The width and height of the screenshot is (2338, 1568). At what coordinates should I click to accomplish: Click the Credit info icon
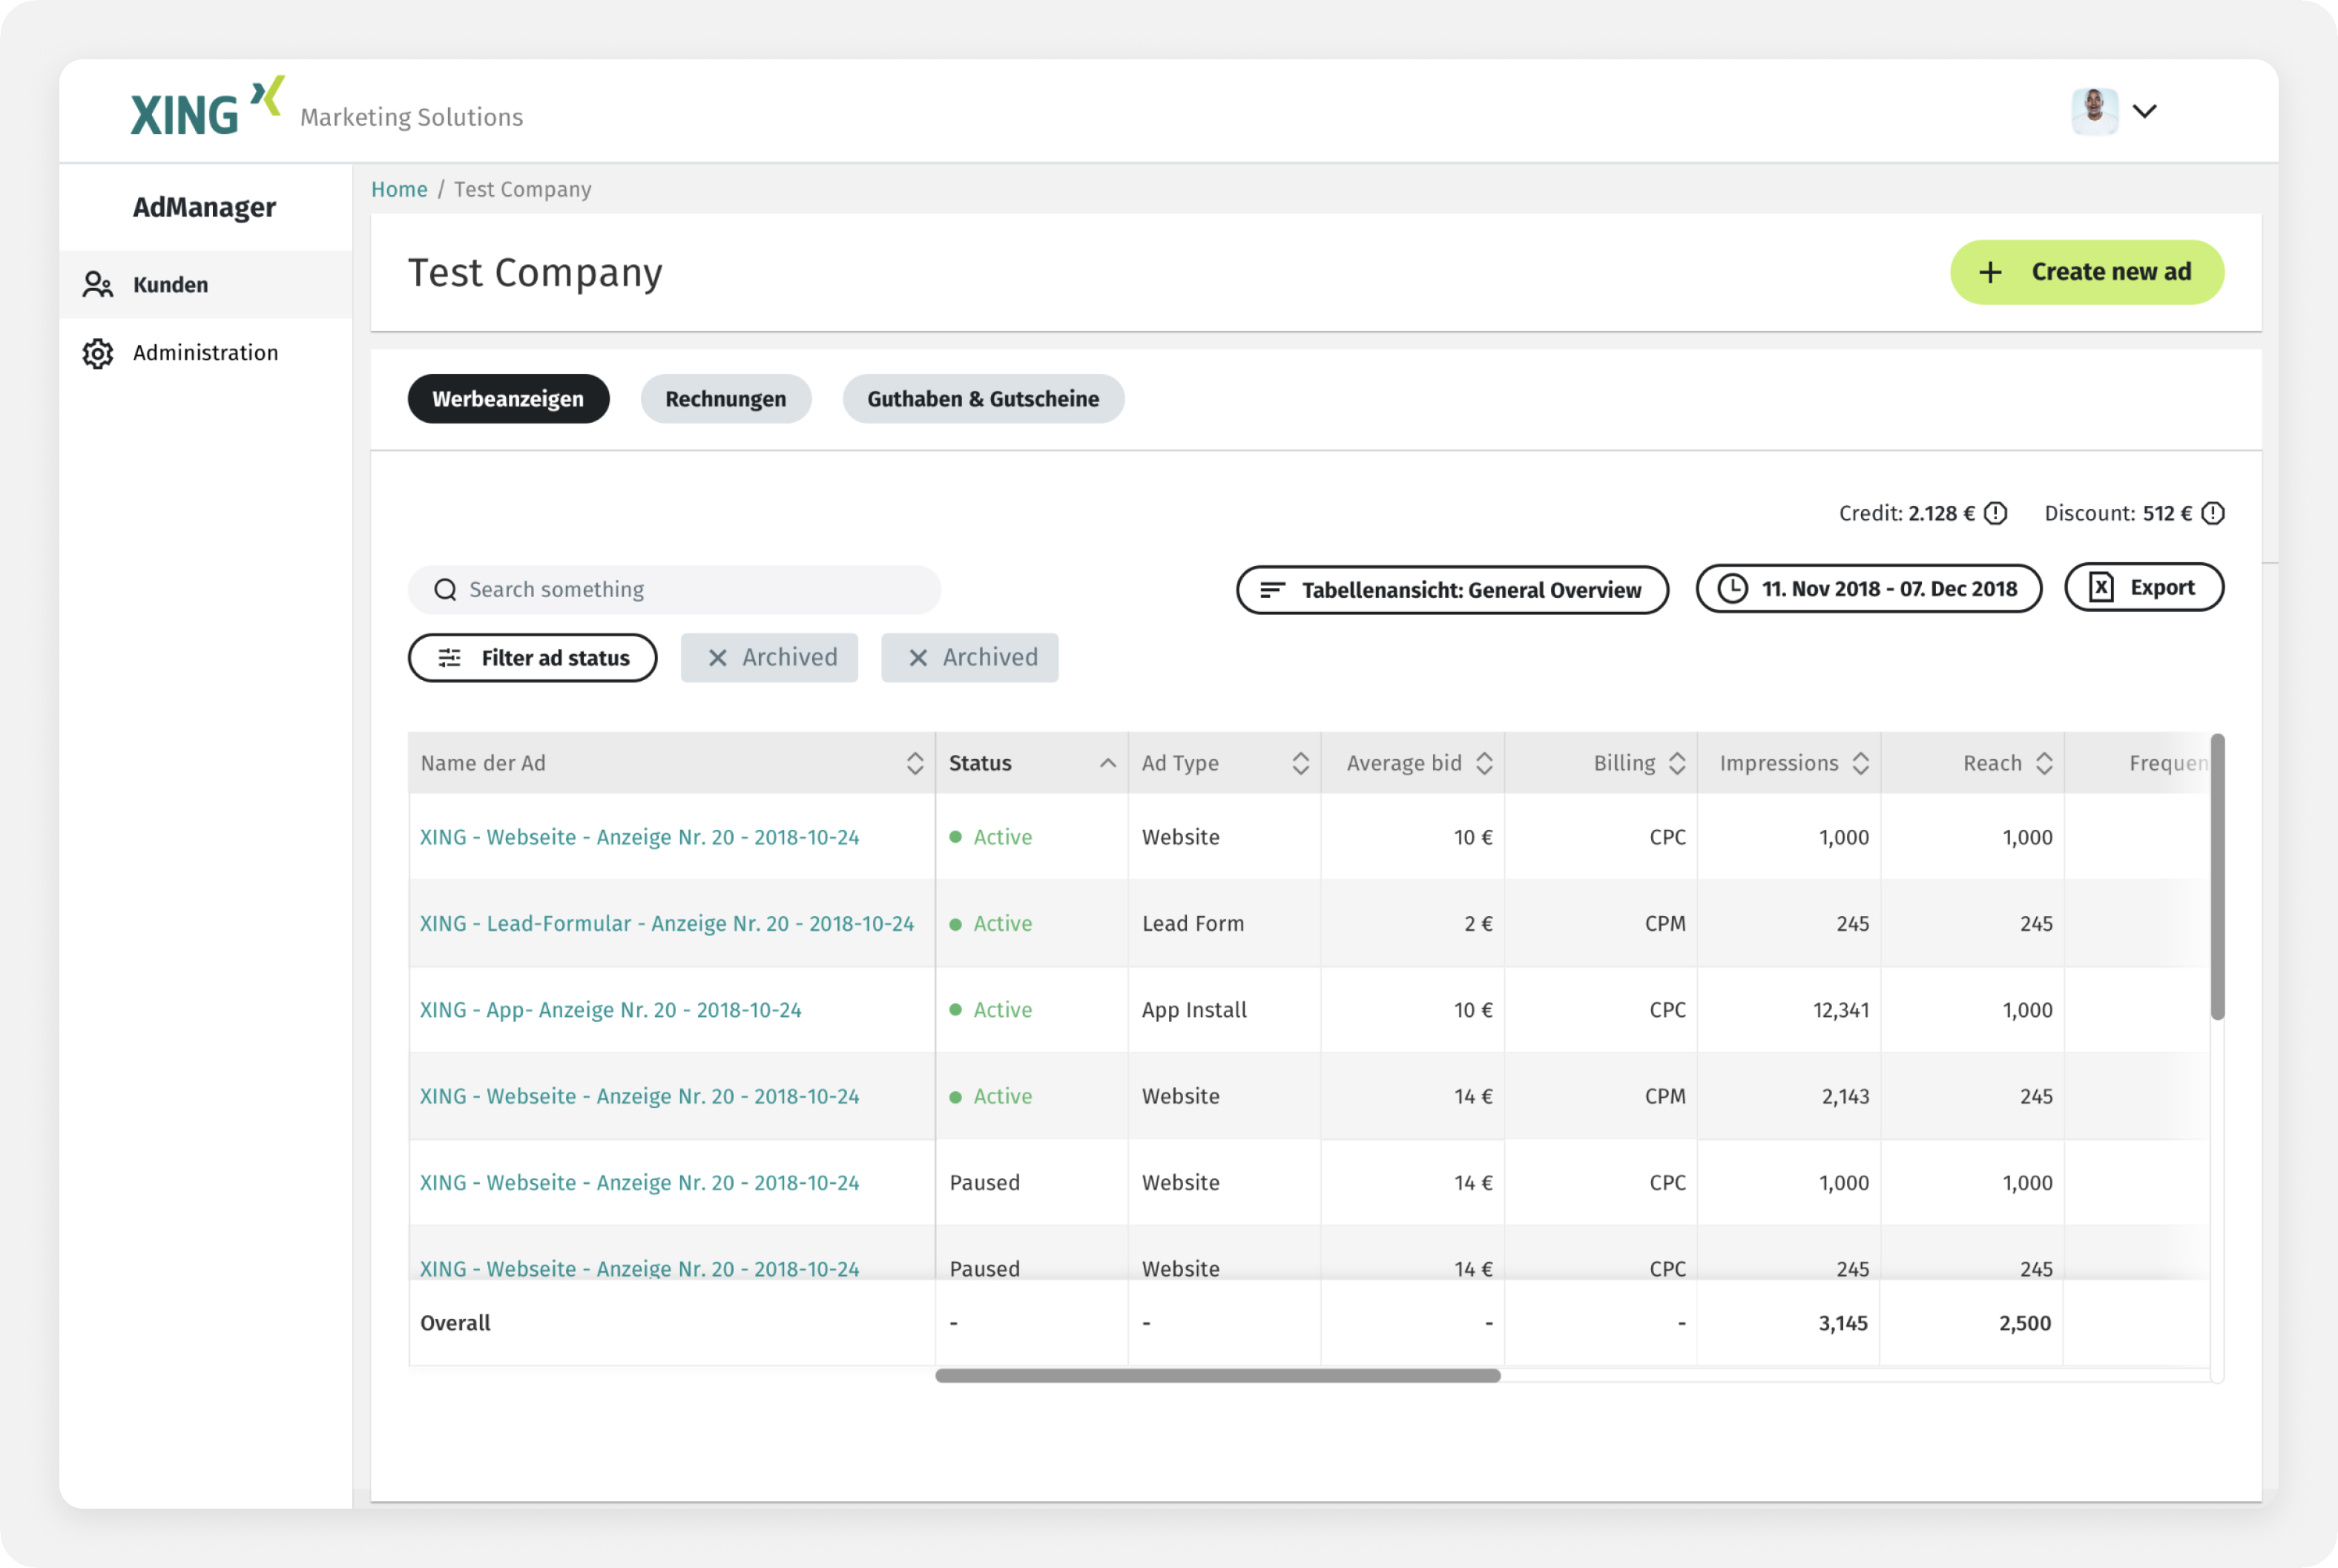tap(1995, 513)
